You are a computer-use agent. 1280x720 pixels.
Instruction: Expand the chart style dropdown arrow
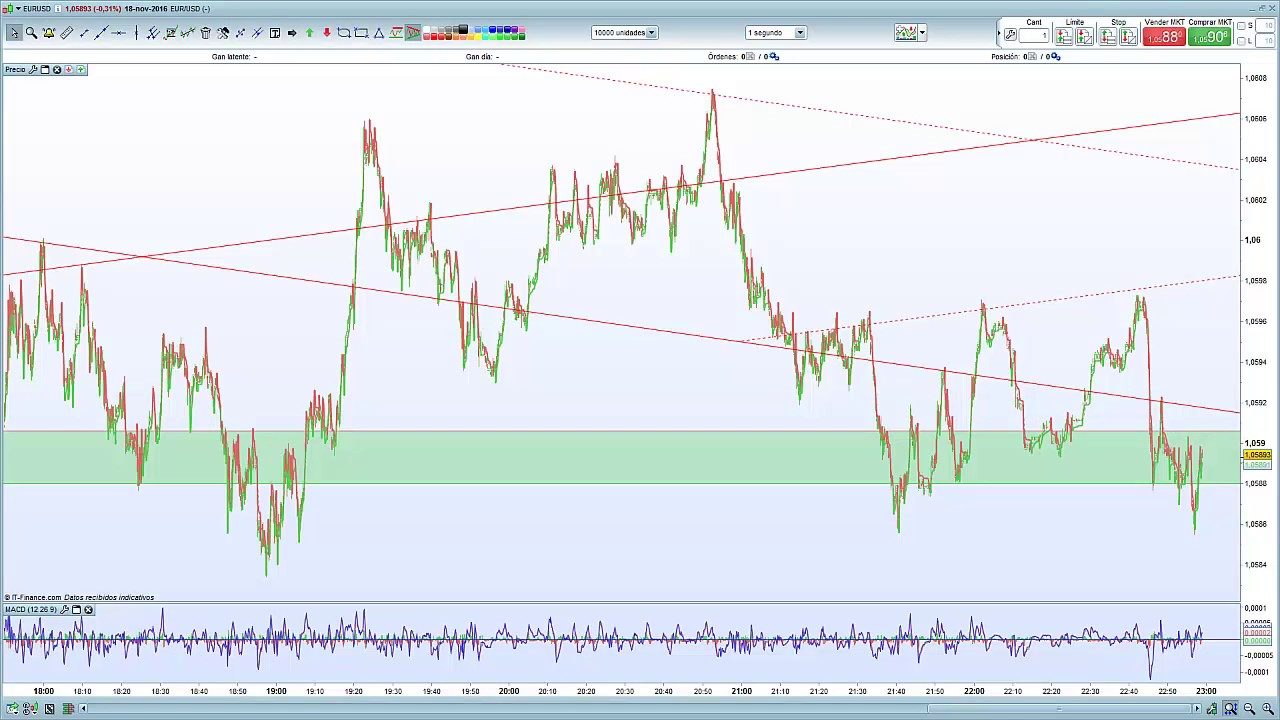(921, 33)
